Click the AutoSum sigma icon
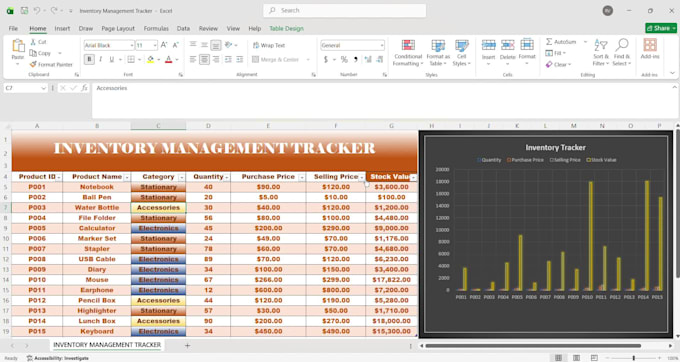 549,42
